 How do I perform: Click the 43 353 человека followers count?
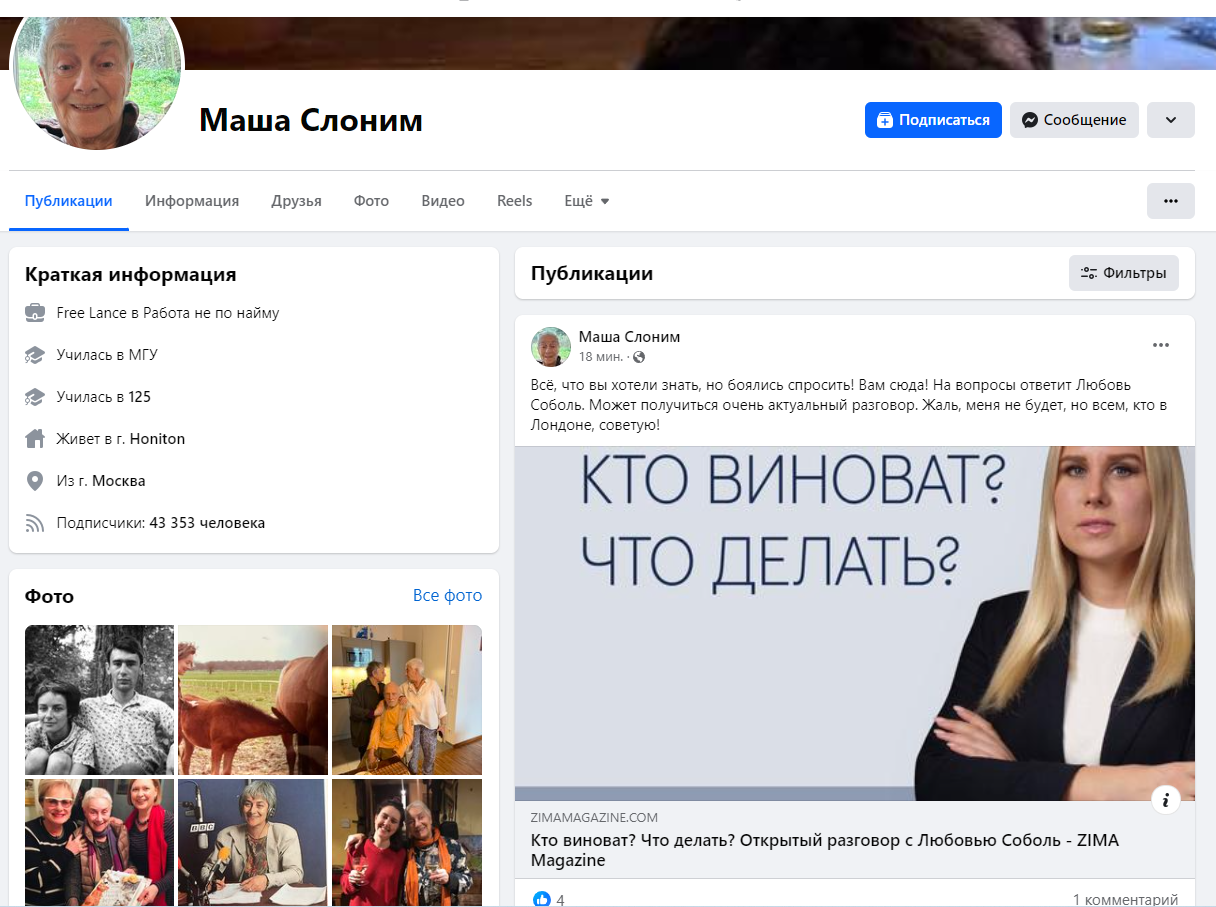click(x=207, y=523)
